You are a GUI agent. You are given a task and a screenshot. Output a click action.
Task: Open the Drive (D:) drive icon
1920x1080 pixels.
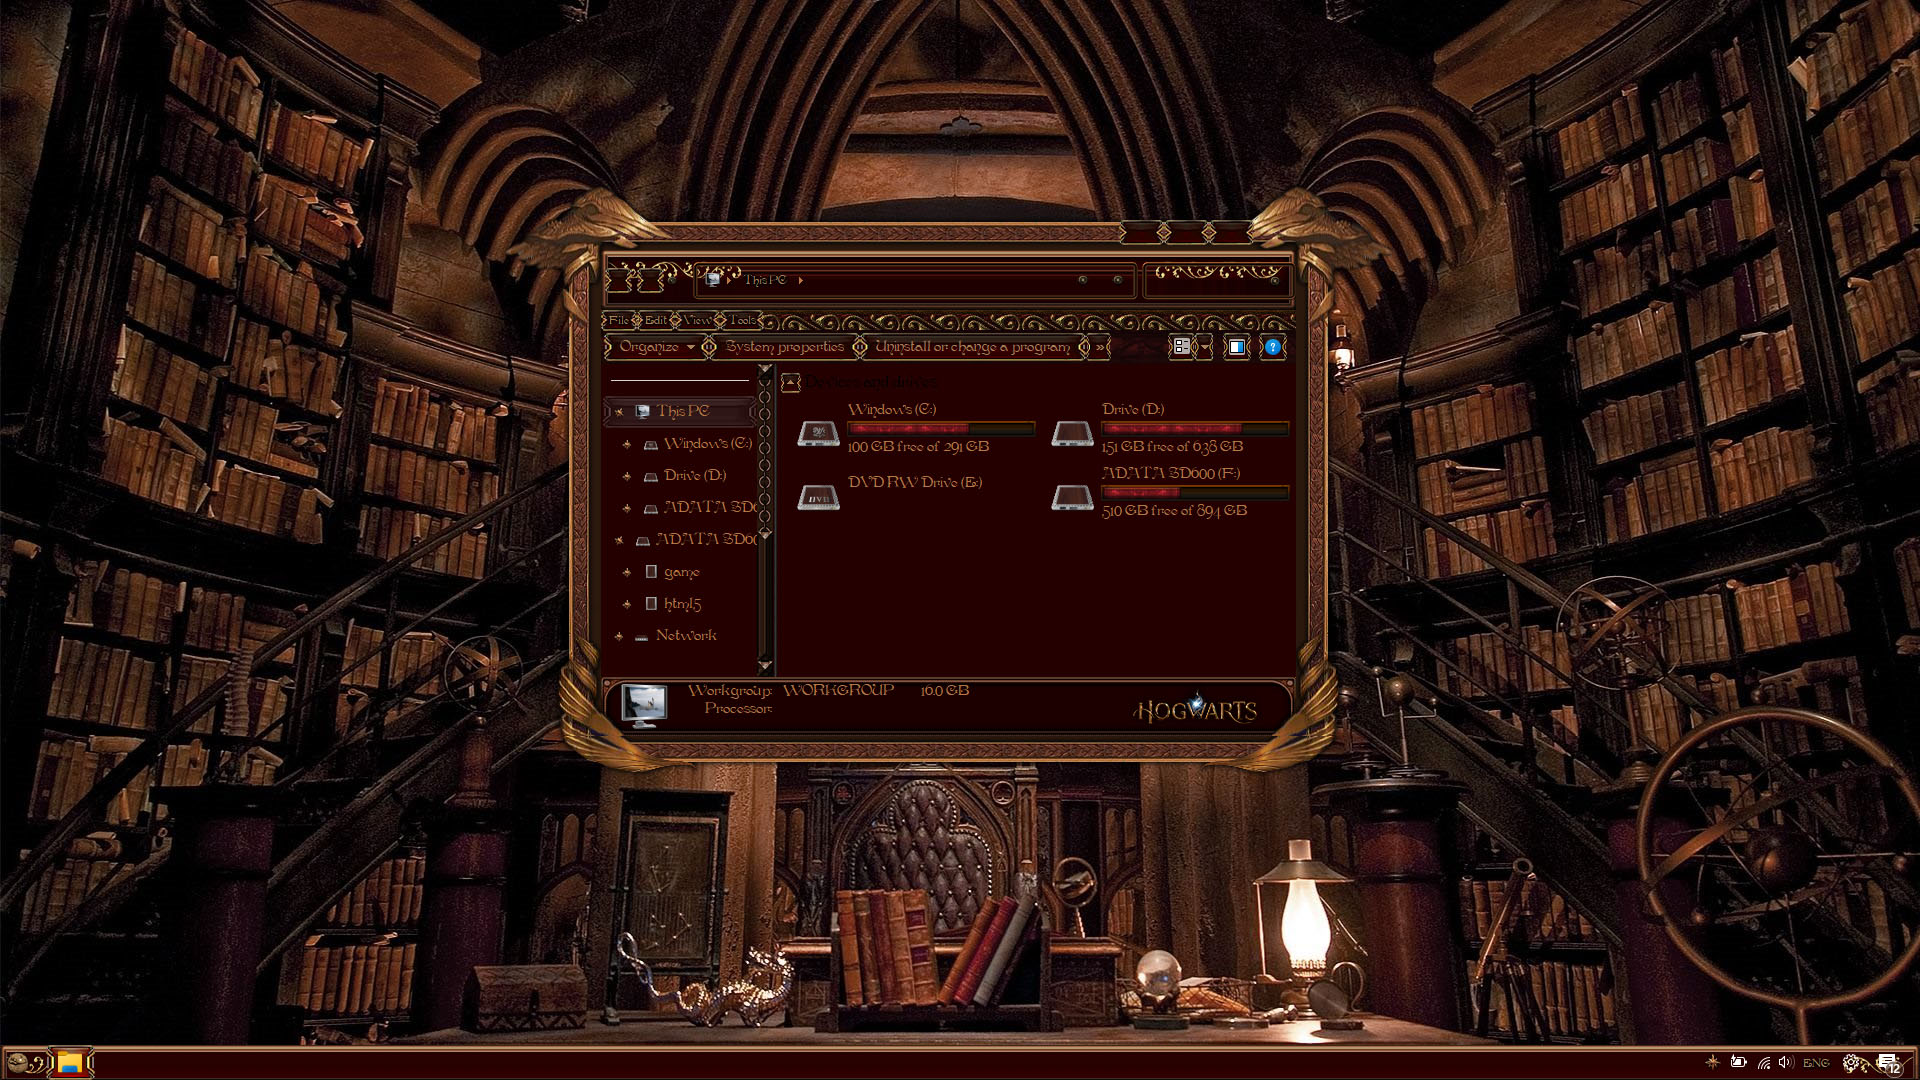tap(1072, 434)
